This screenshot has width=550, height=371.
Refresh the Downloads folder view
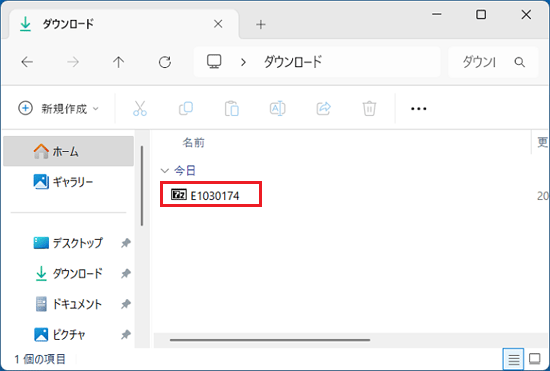pos(165,62)
